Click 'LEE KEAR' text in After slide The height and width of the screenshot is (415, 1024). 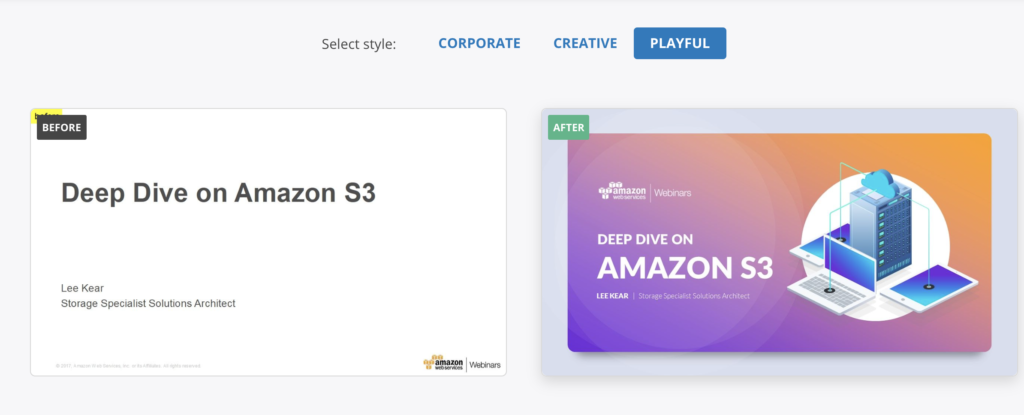click(x=613, y=296)
